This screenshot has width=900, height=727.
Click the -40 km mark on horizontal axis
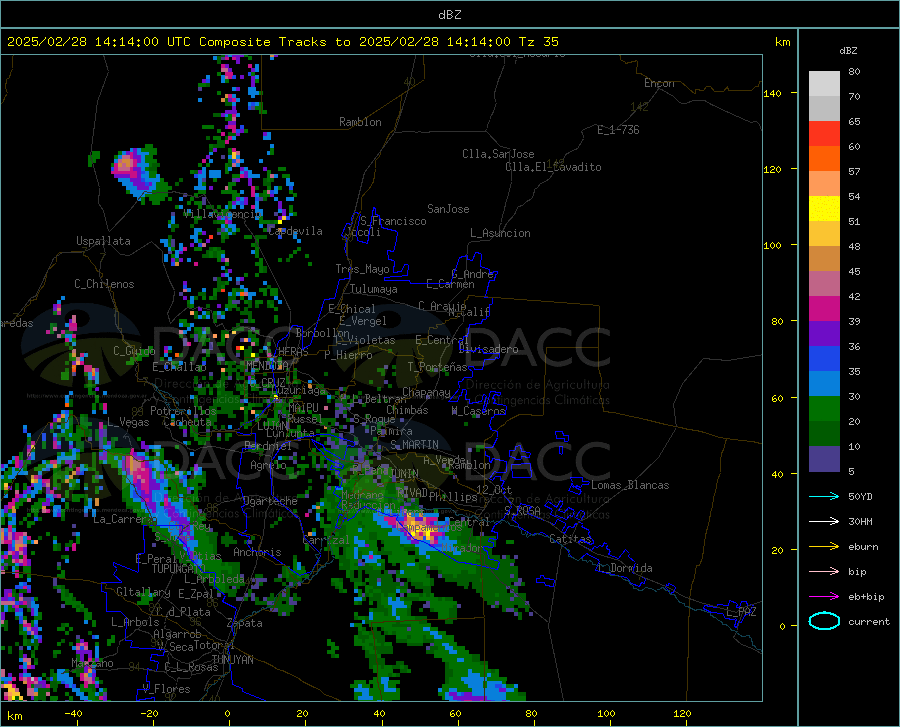[x=73, y=713]
